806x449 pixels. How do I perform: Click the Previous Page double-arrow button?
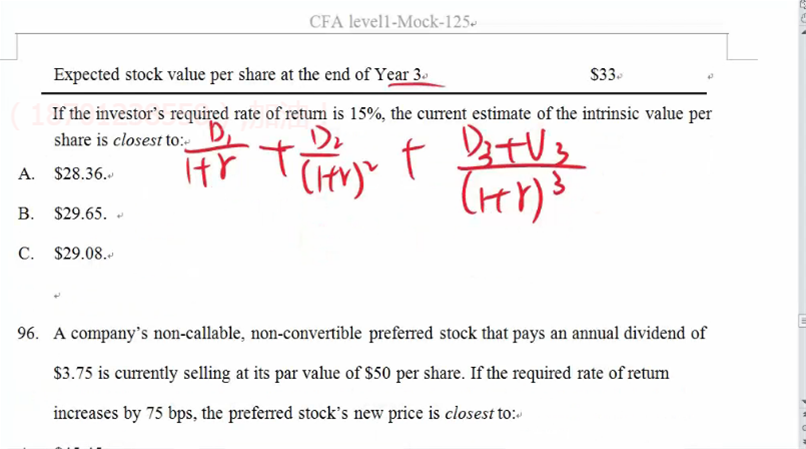(803, 414)
